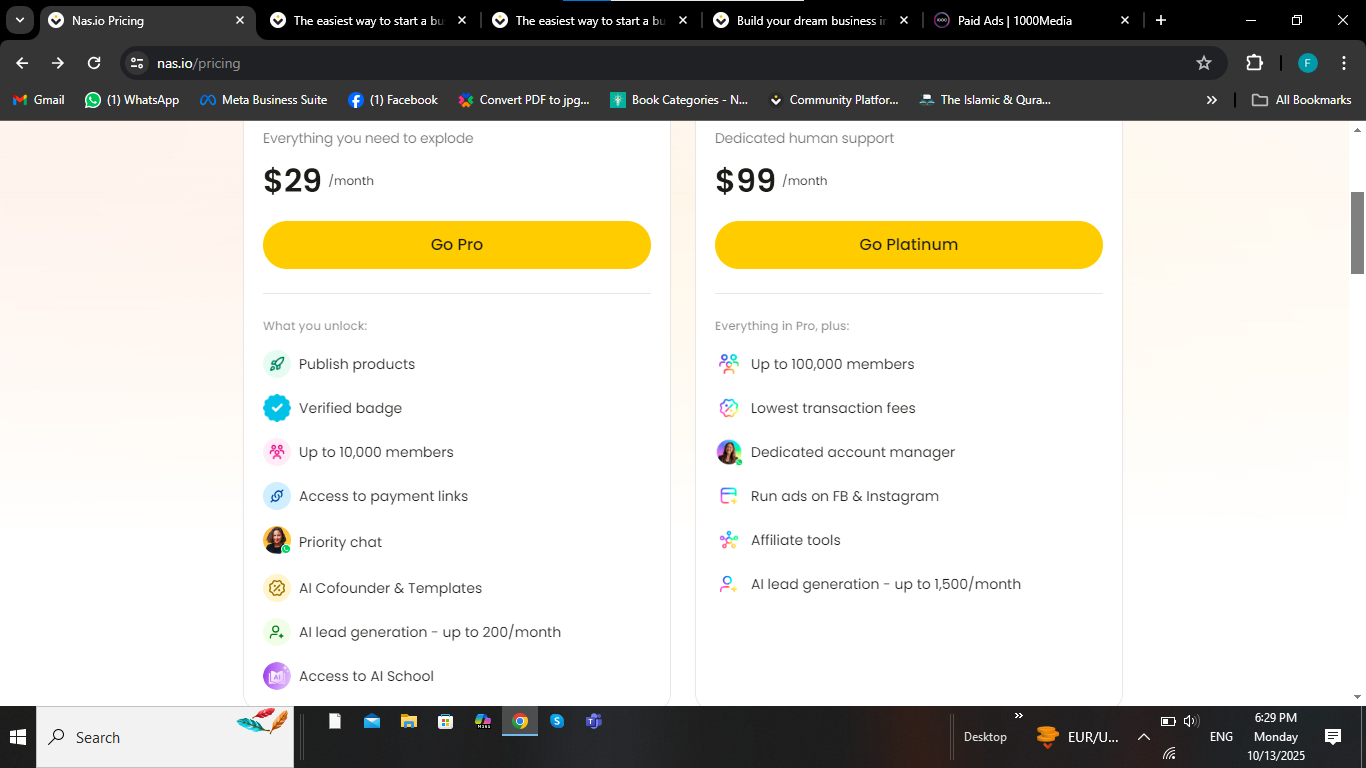Open the tab search chevron
Image resolution: width=1366 pixels, height=768 pixels.
pos(19,20)
